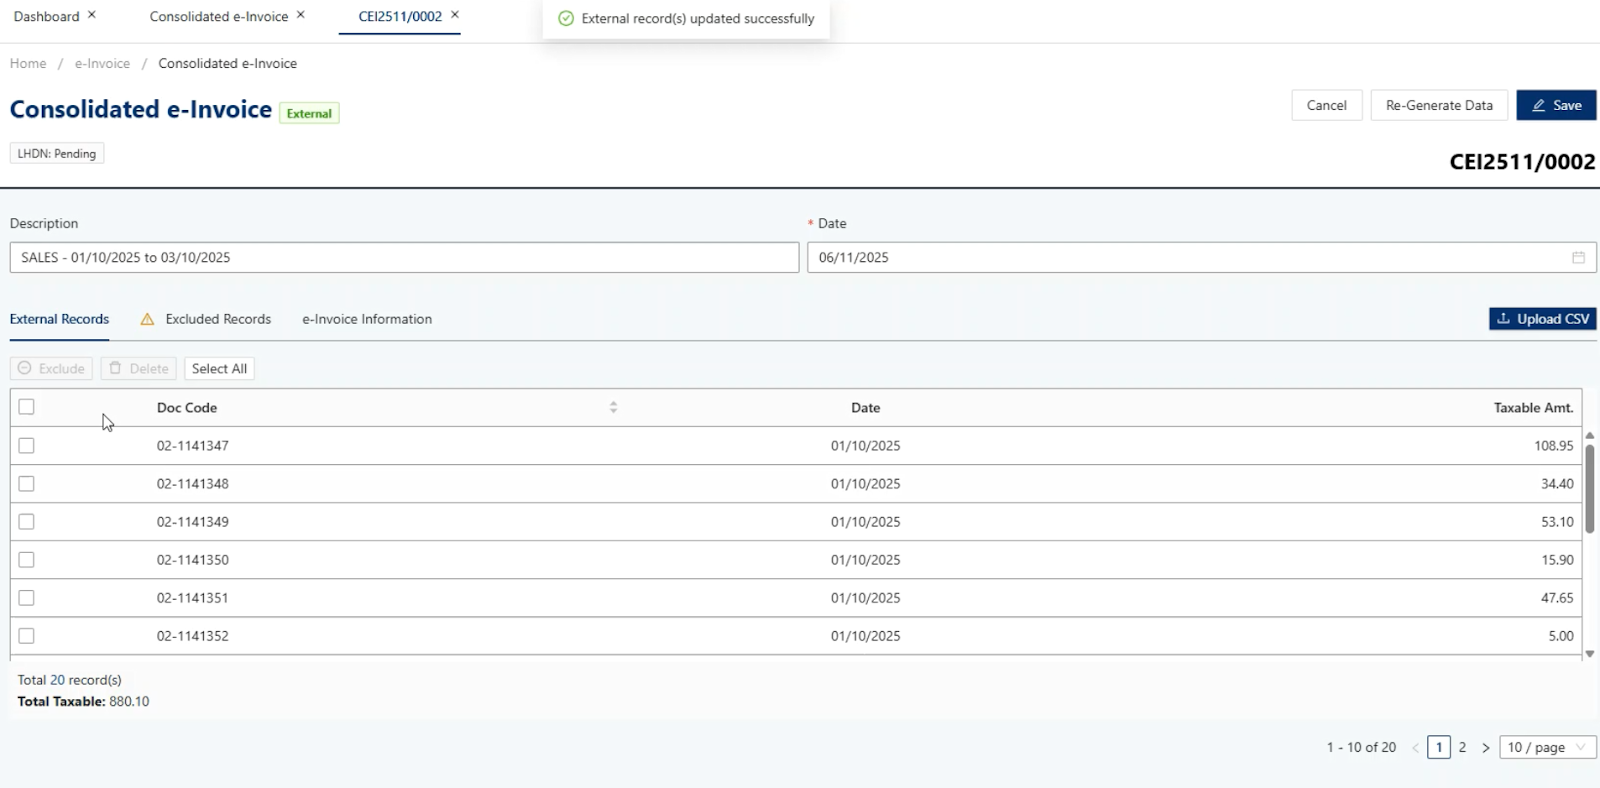Viewport: 1600px width, 788px height.
Task: Check the row for 02-1141351
Action: [x=26, y=598]
